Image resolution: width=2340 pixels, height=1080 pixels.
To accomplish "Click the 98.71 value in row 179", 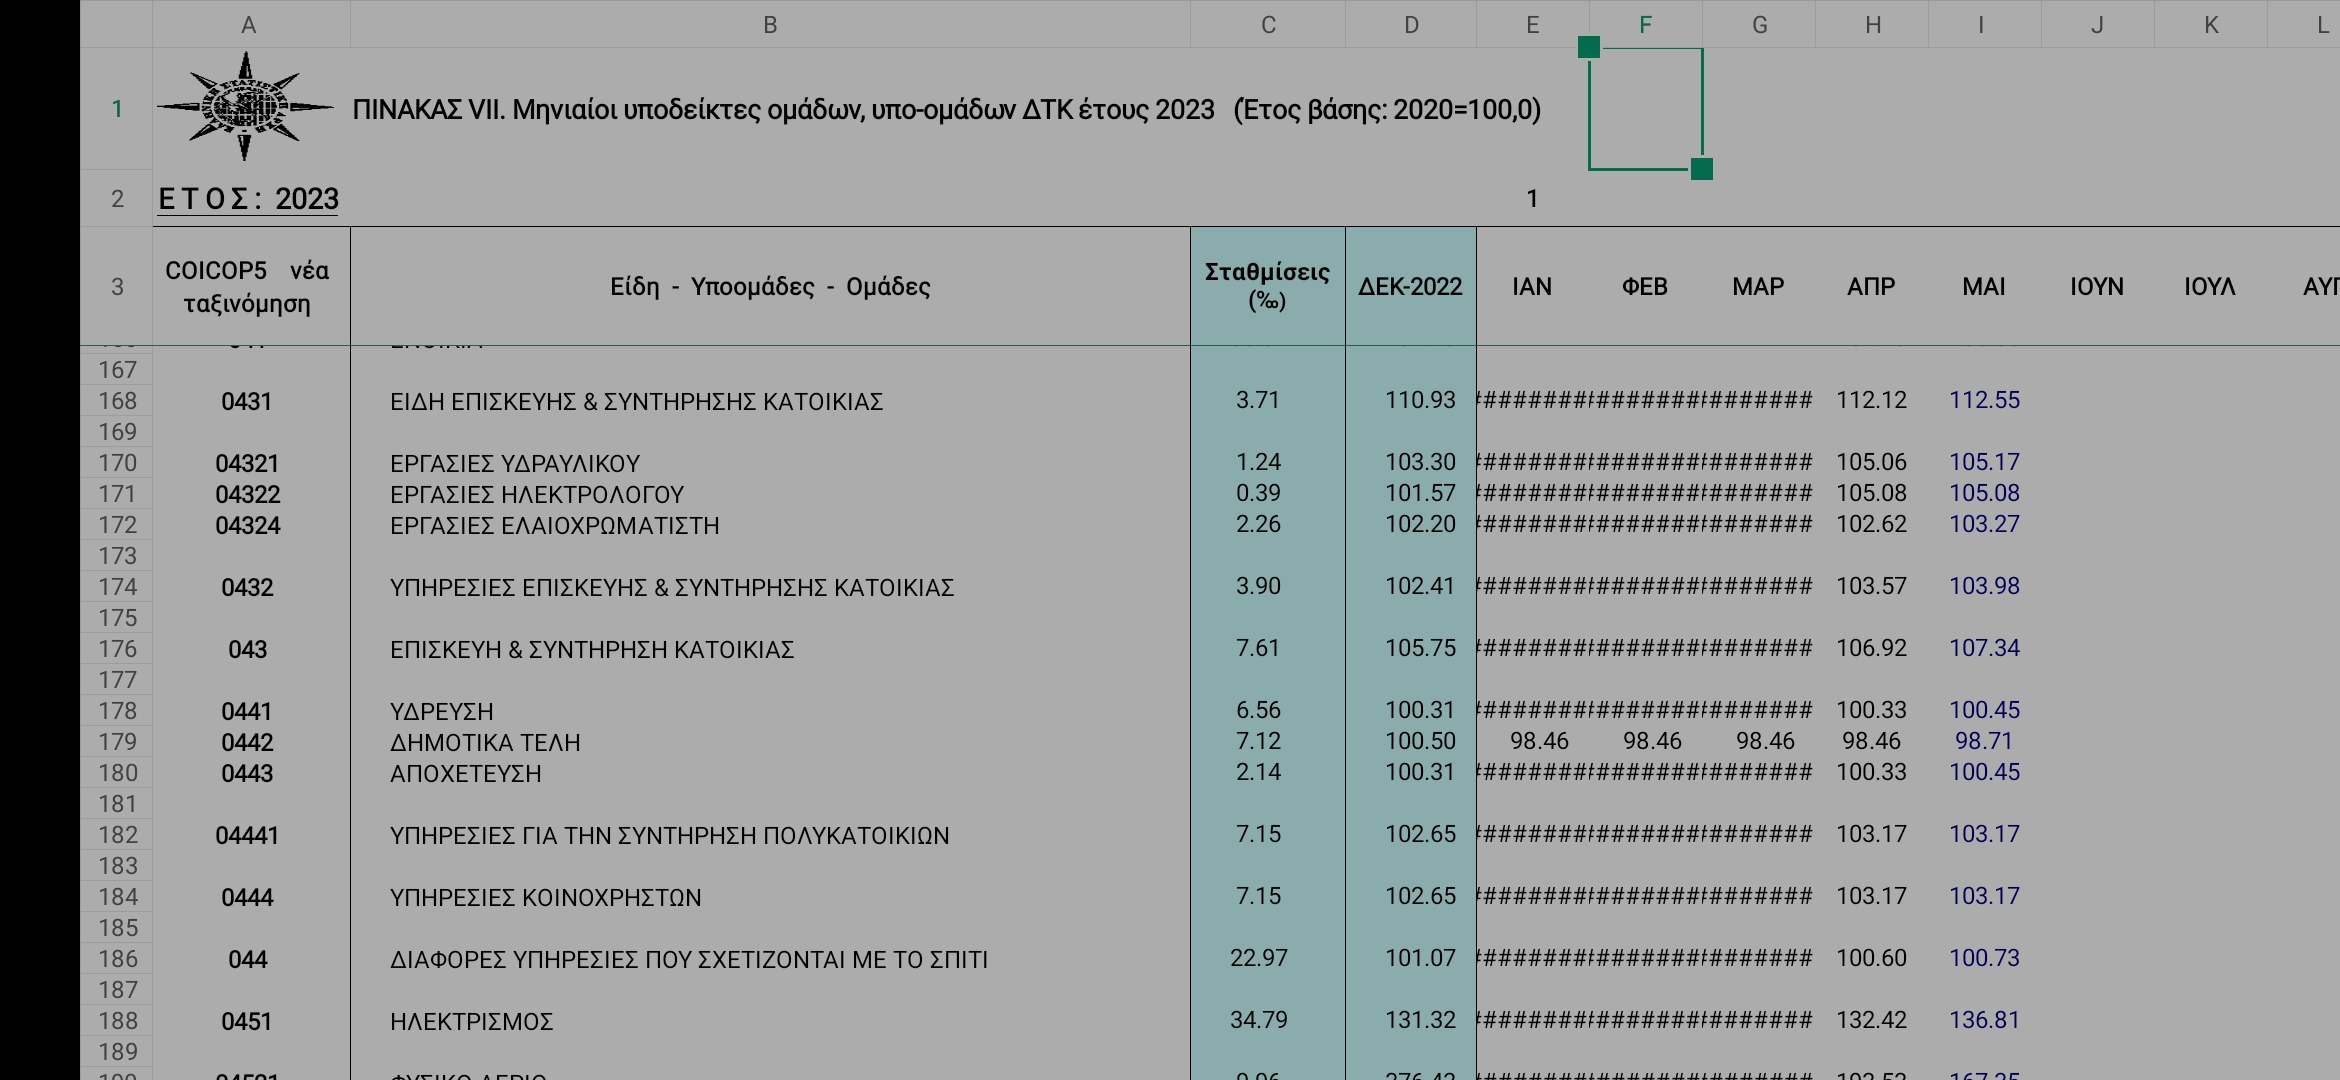I will [1984, 741].
